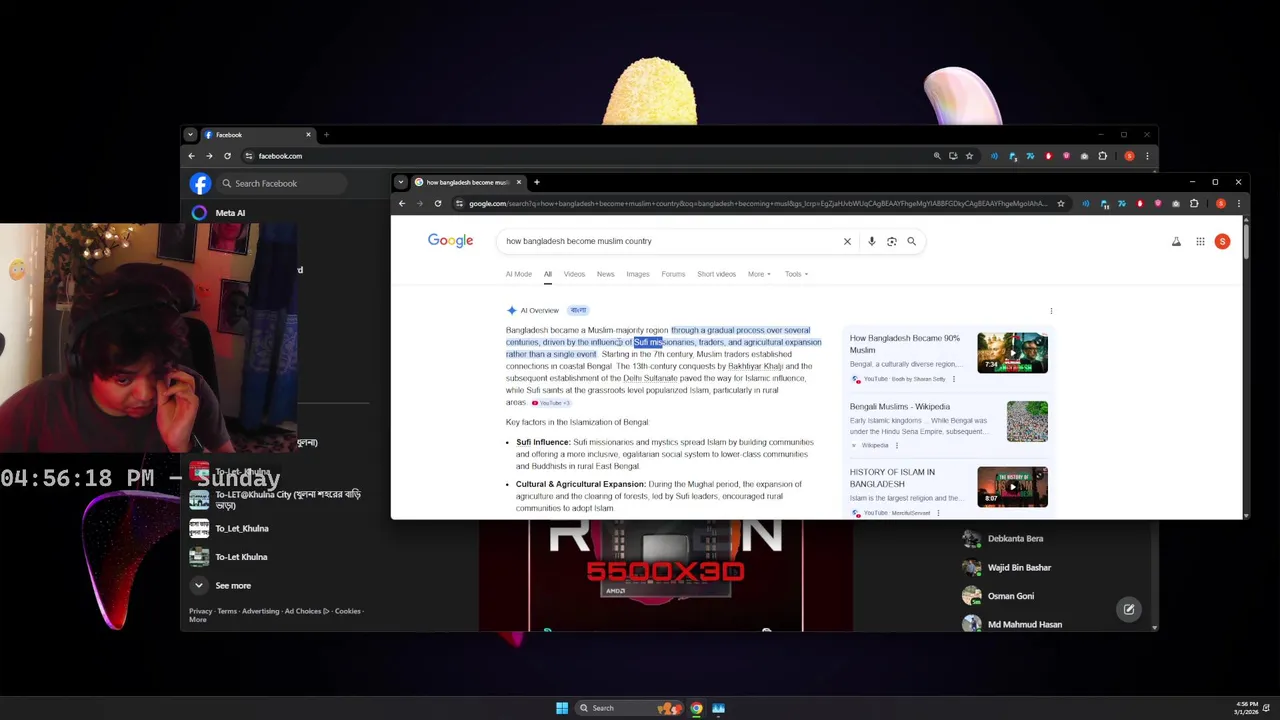Screen dimensions: 1280x720
Task: Switch to Forums results tab
Action: click(x=673, y=274)
